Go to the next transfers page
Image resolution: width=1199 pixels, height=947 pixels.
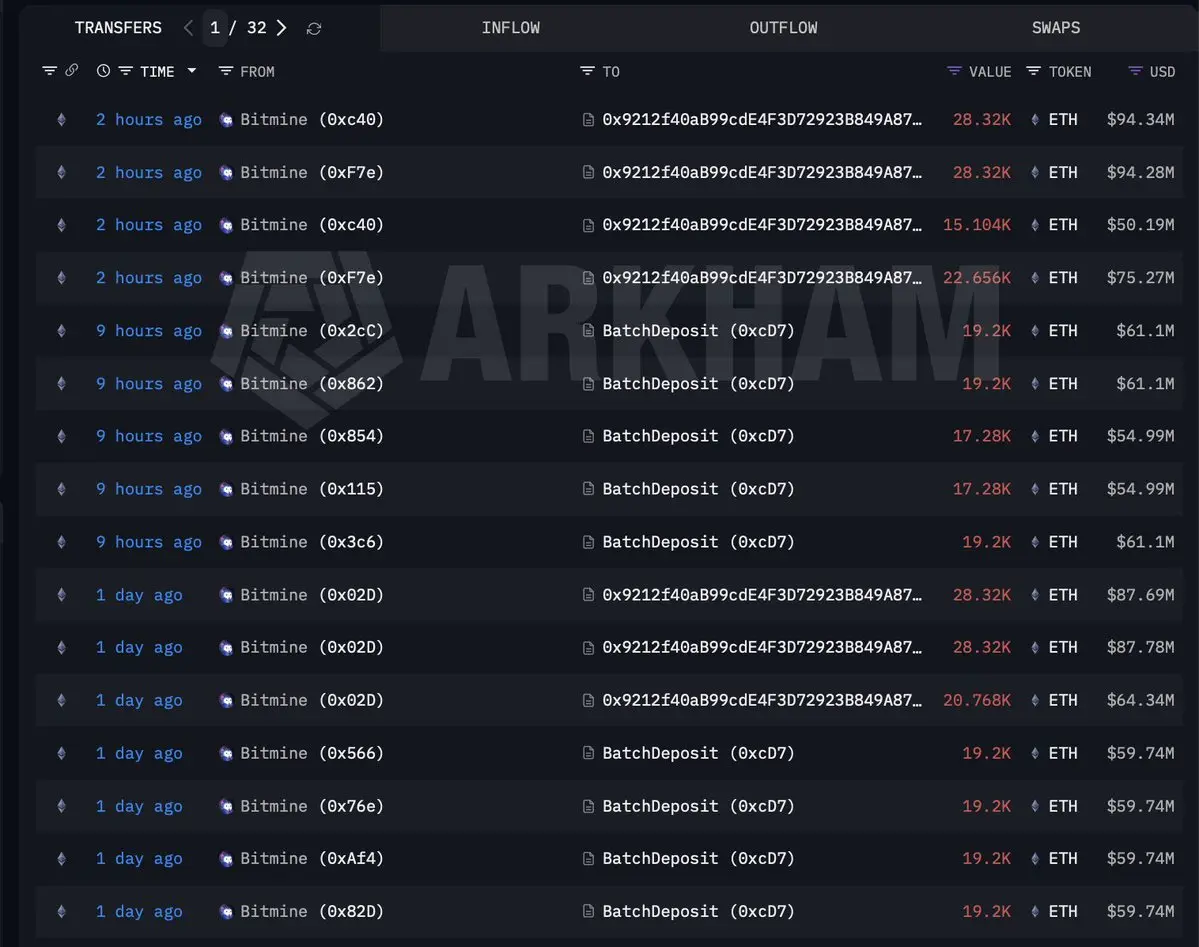(281, 28)
